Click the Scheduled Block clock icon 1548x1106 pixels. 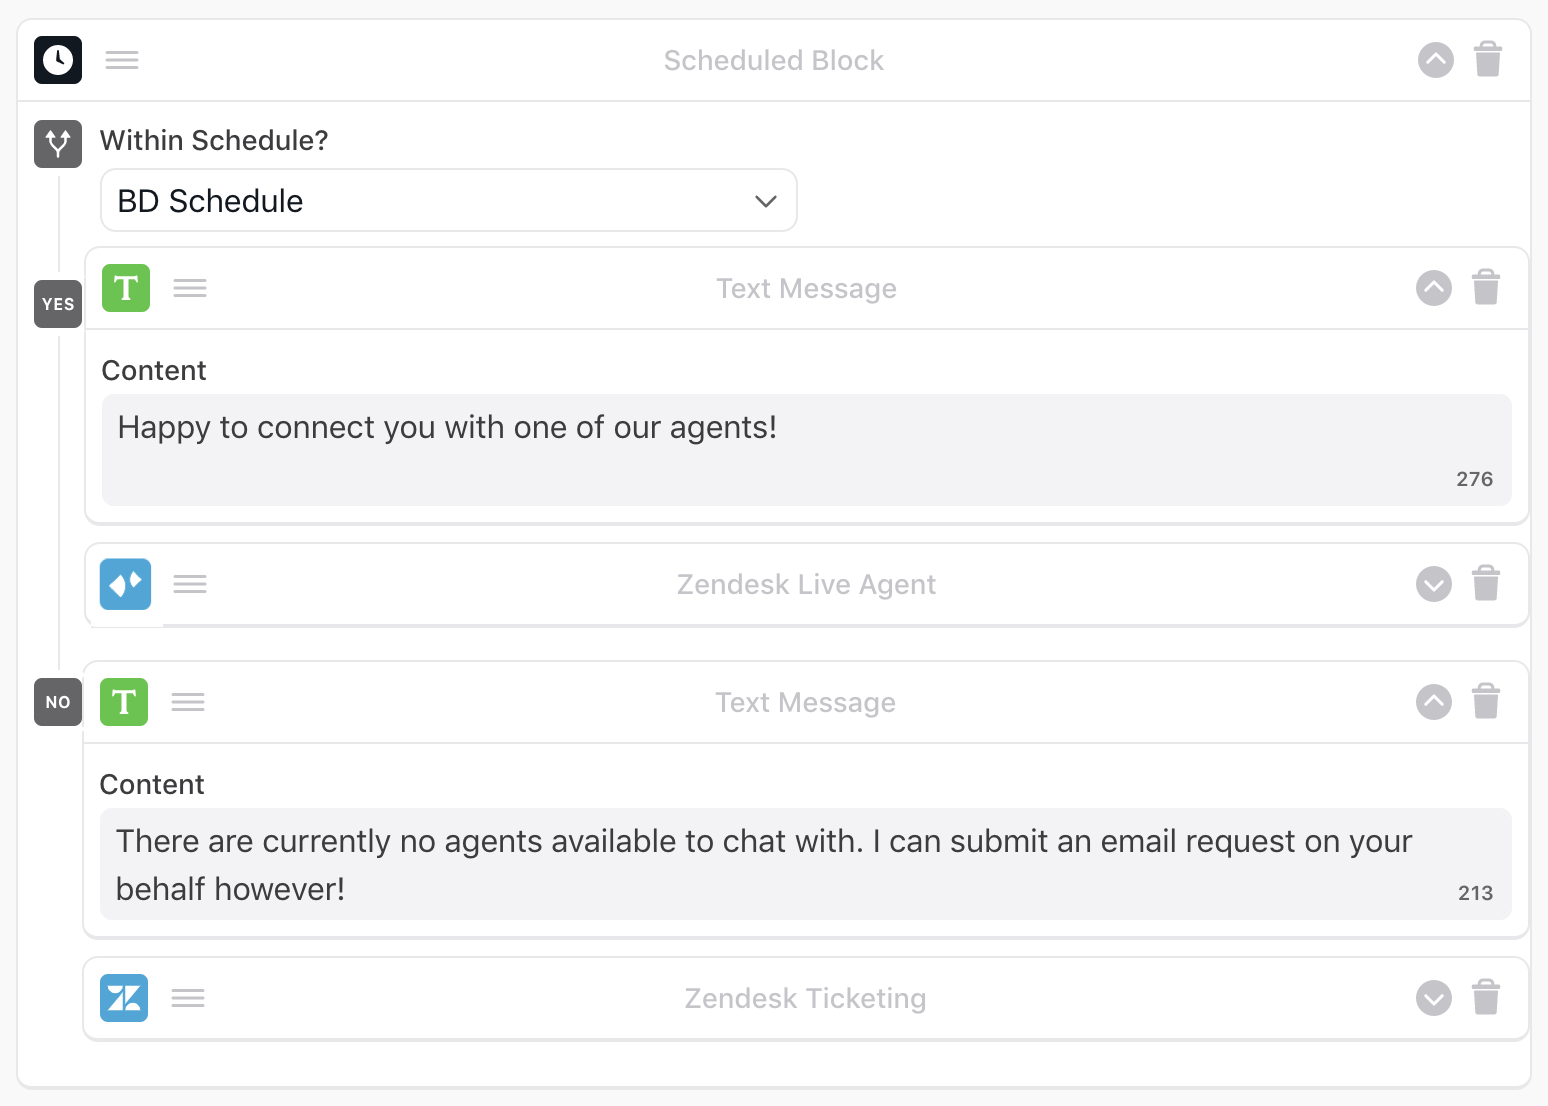pyautogui.click(x=58, y=60)
